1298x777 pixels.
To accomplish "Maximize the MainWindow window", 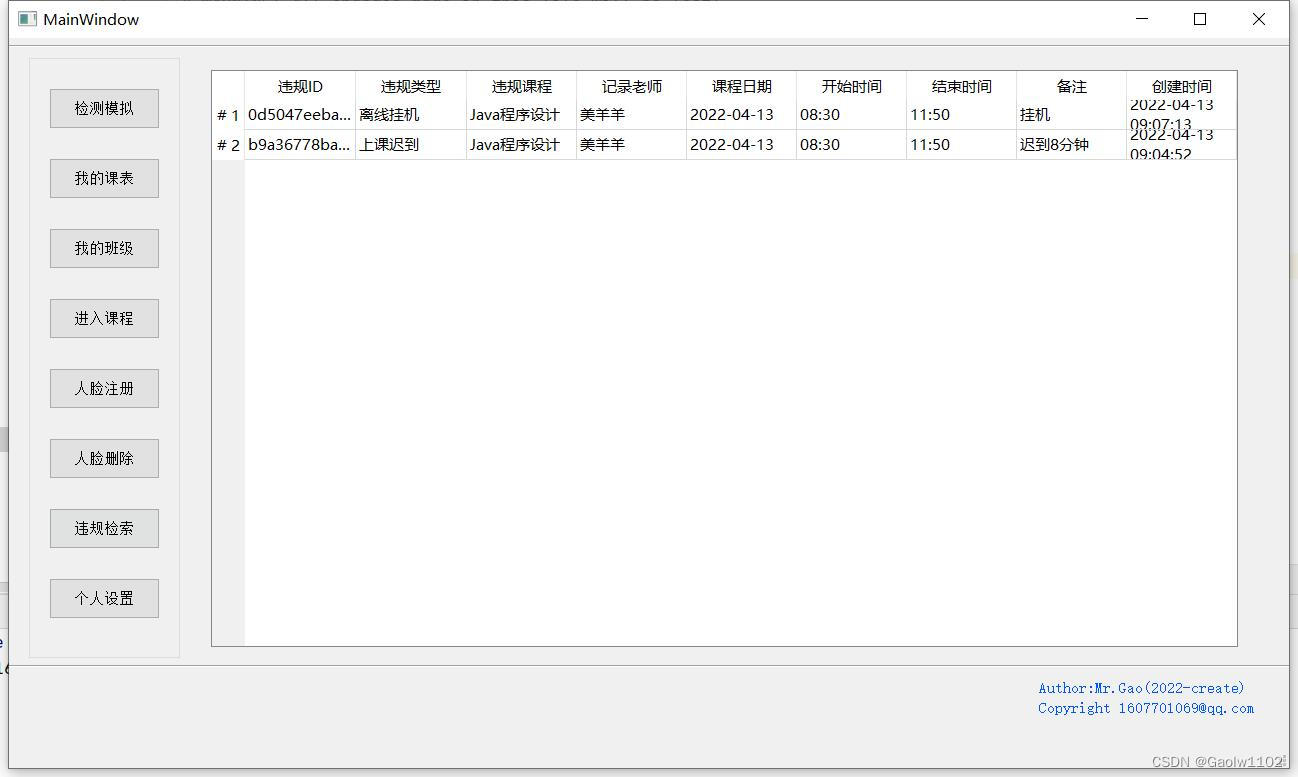I will click(1200, 19).
